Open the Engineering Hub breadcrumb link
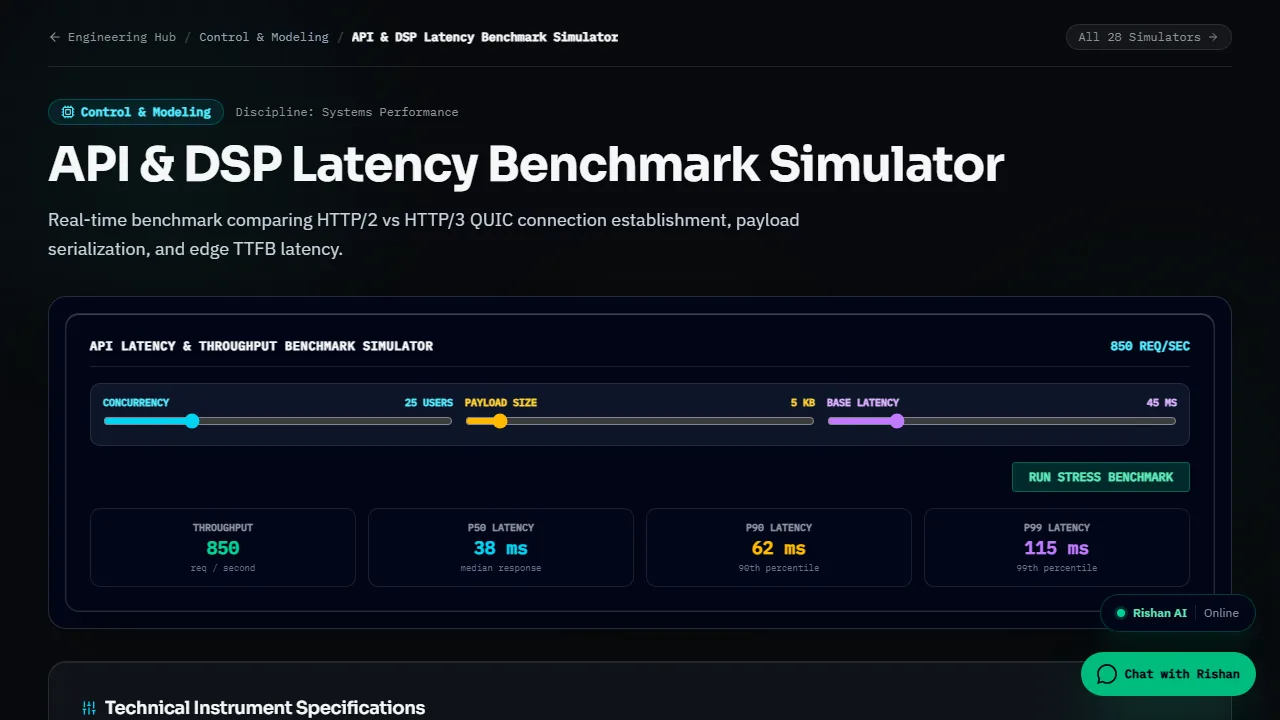The width and height of the screenshot is (1280, 720). pyautogui.click(x=112, y=37)
